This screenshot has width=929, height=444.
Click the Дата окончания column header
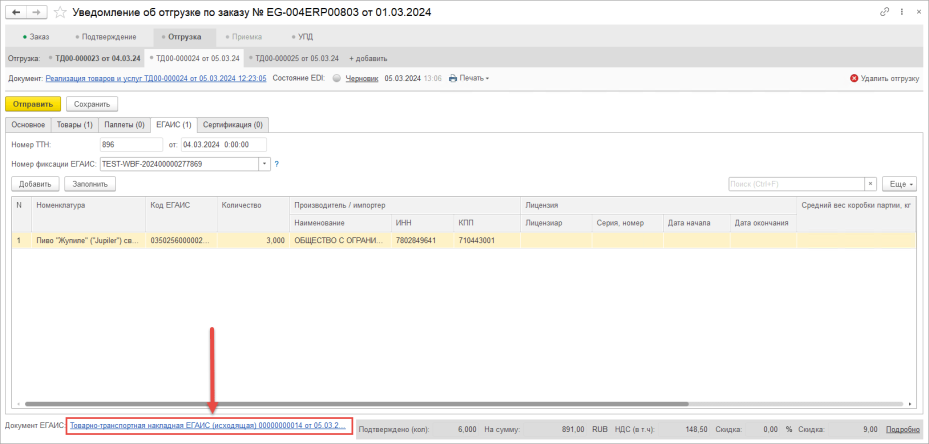(763, 222)
